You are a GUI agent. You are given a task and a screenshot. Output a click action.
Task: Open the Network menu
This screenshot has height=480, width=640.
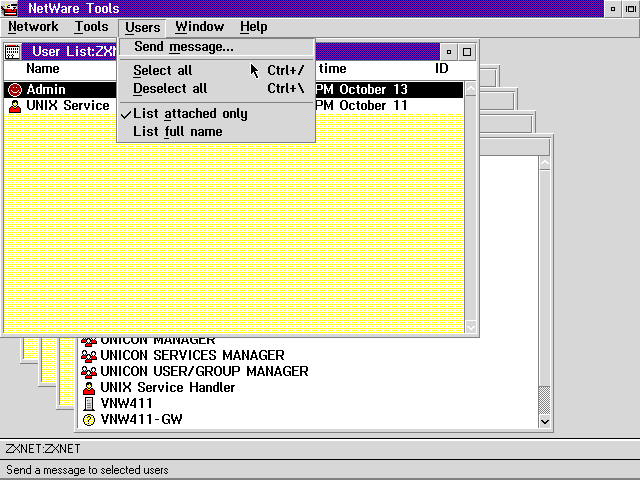[x=33, y=27]
